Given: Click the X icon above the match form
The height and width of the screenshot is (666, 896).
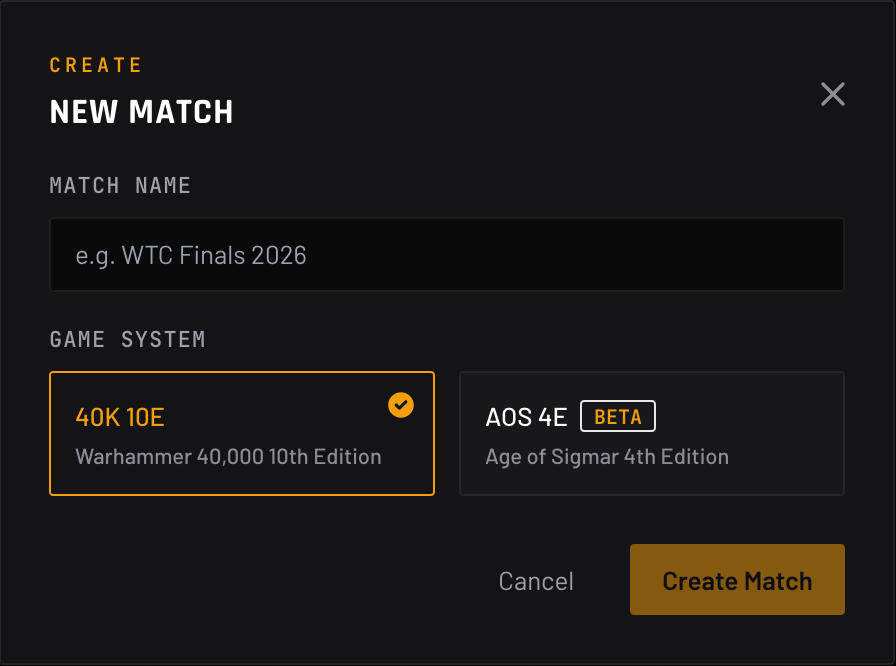Looking at the screenshot, I should point(833,94).
